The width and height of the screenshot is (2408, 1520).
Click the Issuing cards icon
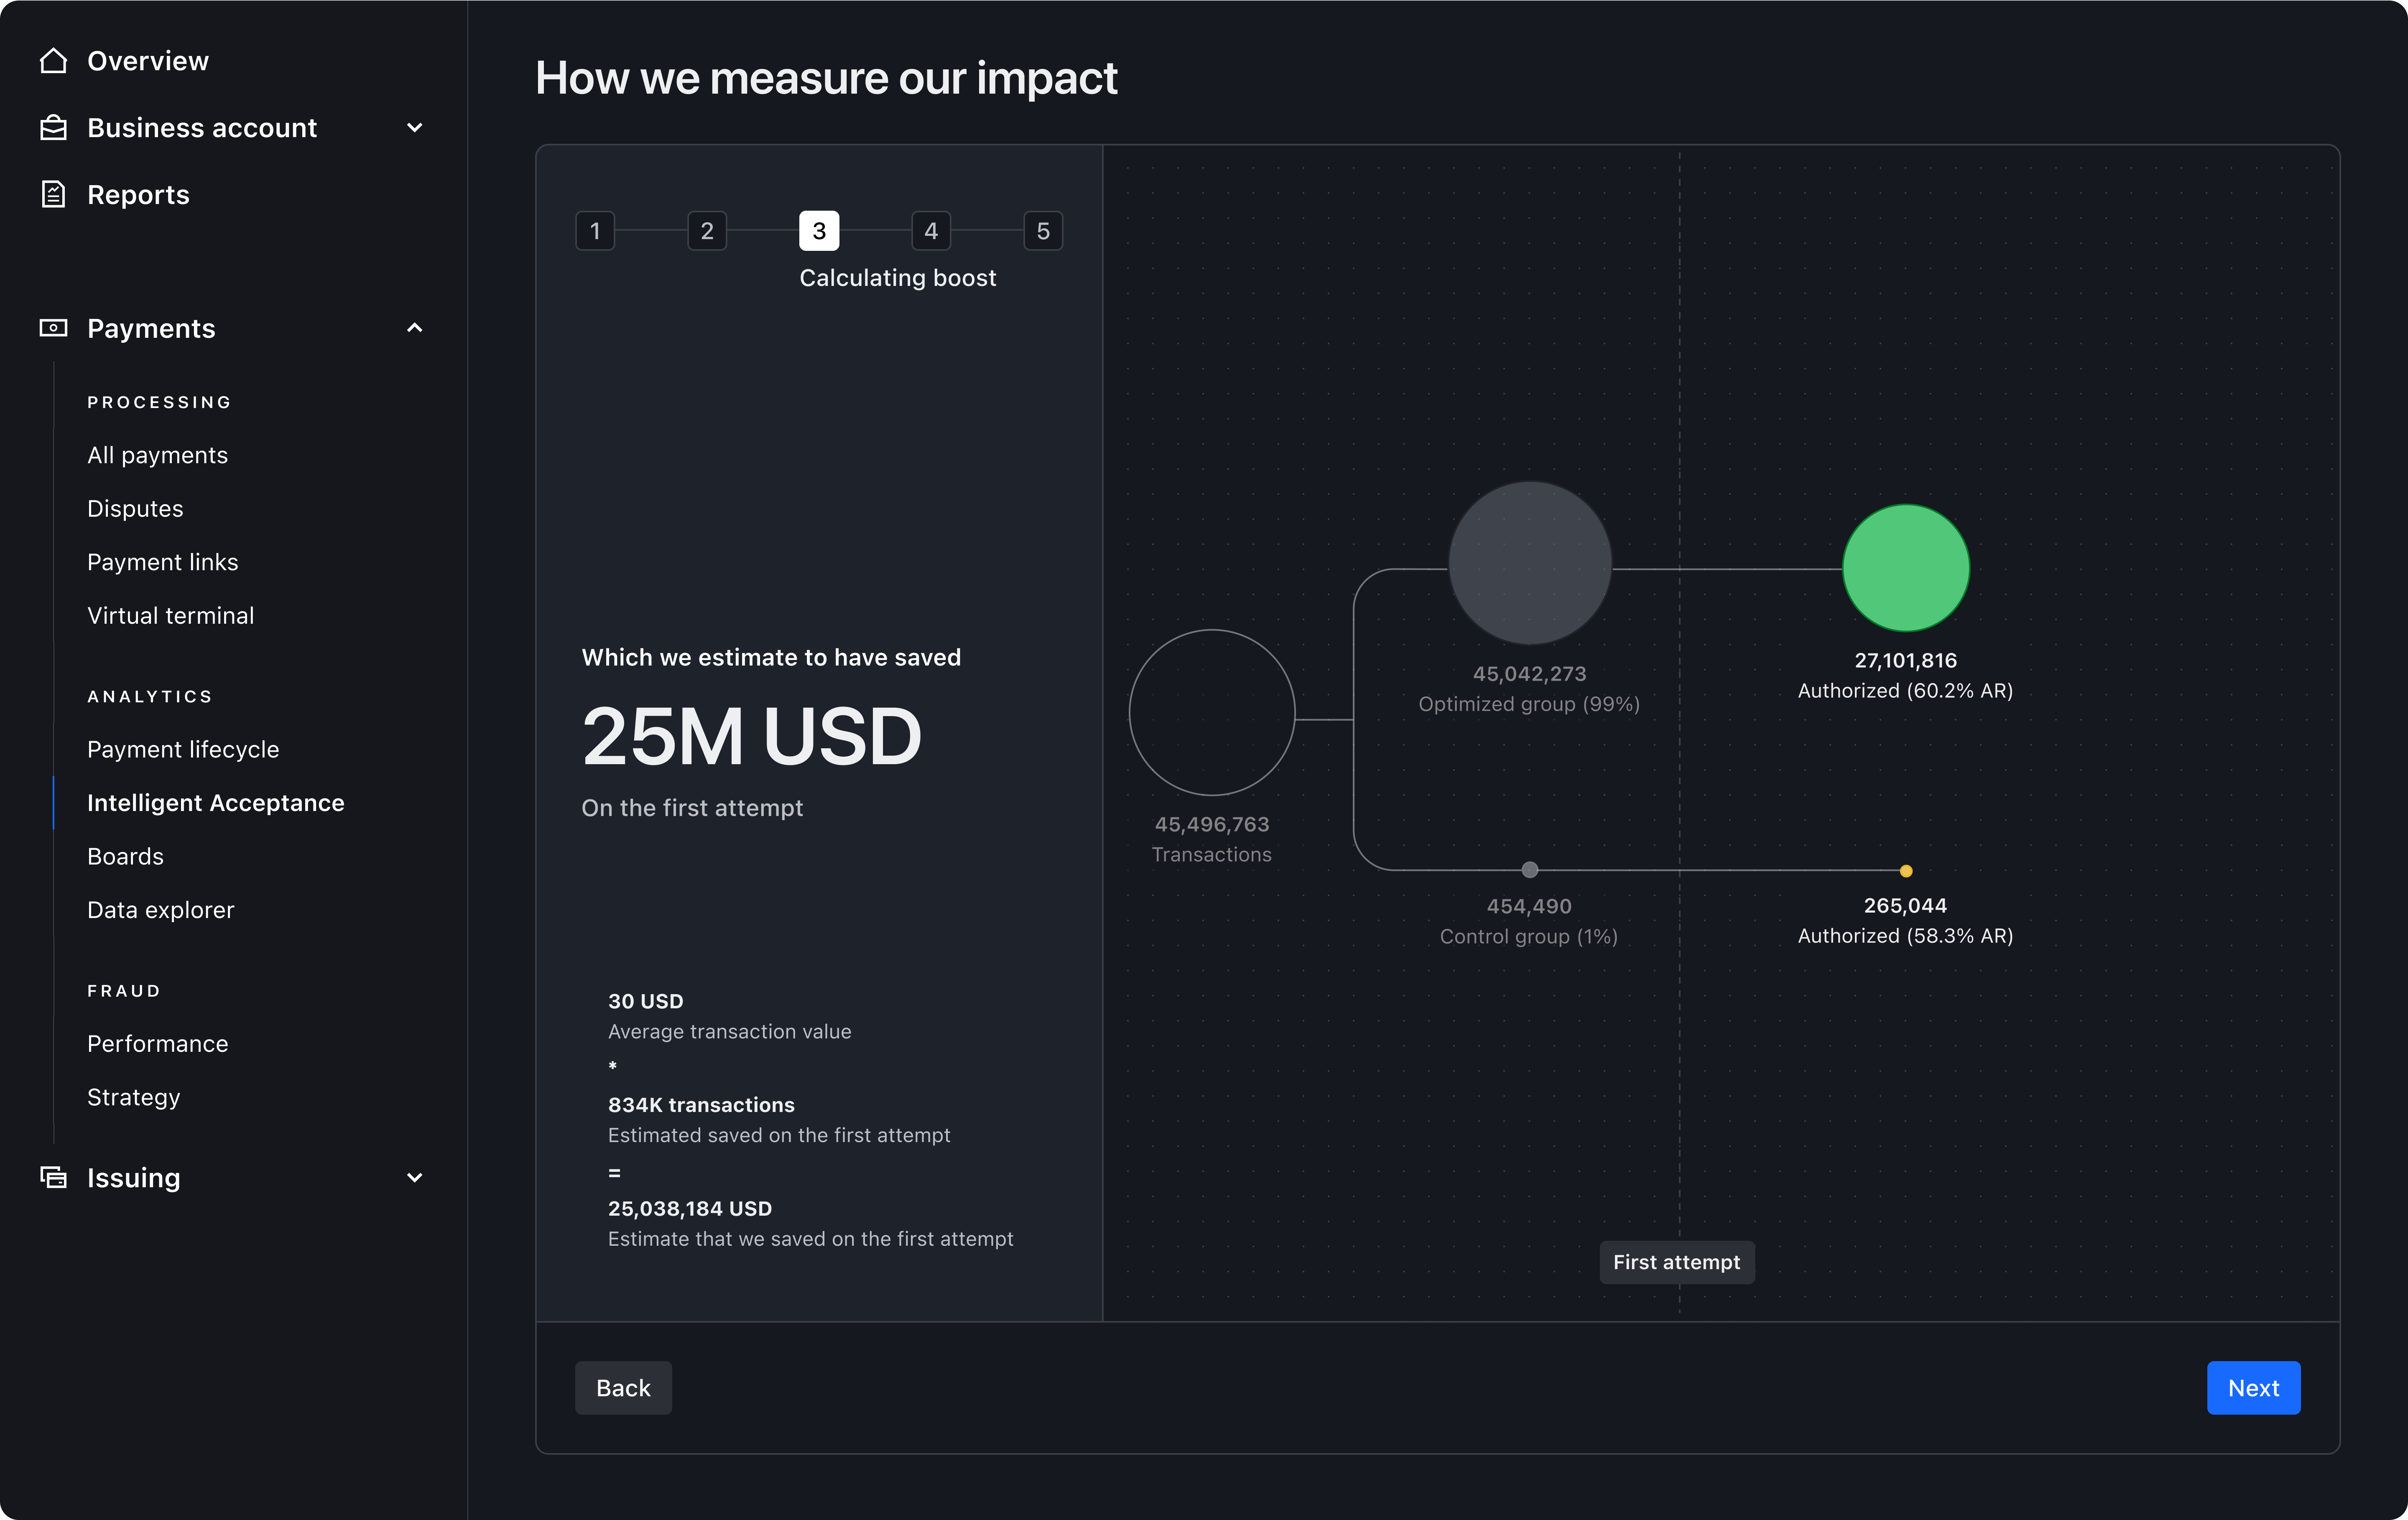pos(53,1177)
